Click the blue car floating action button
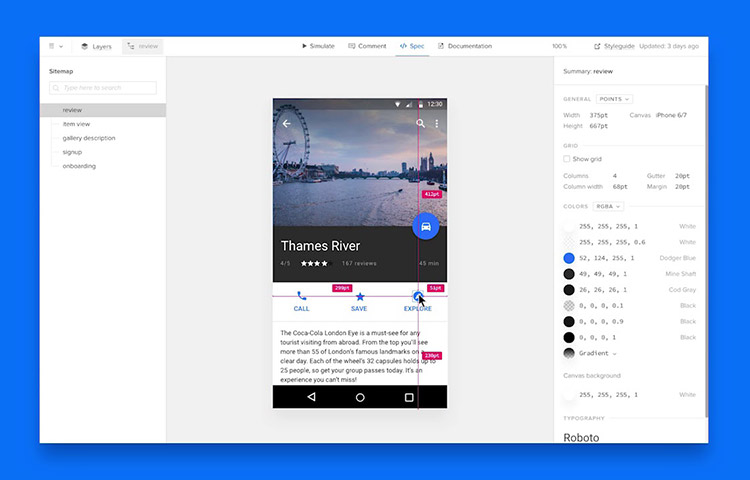Viewport: 750px width, 480px height. point(426,227)
